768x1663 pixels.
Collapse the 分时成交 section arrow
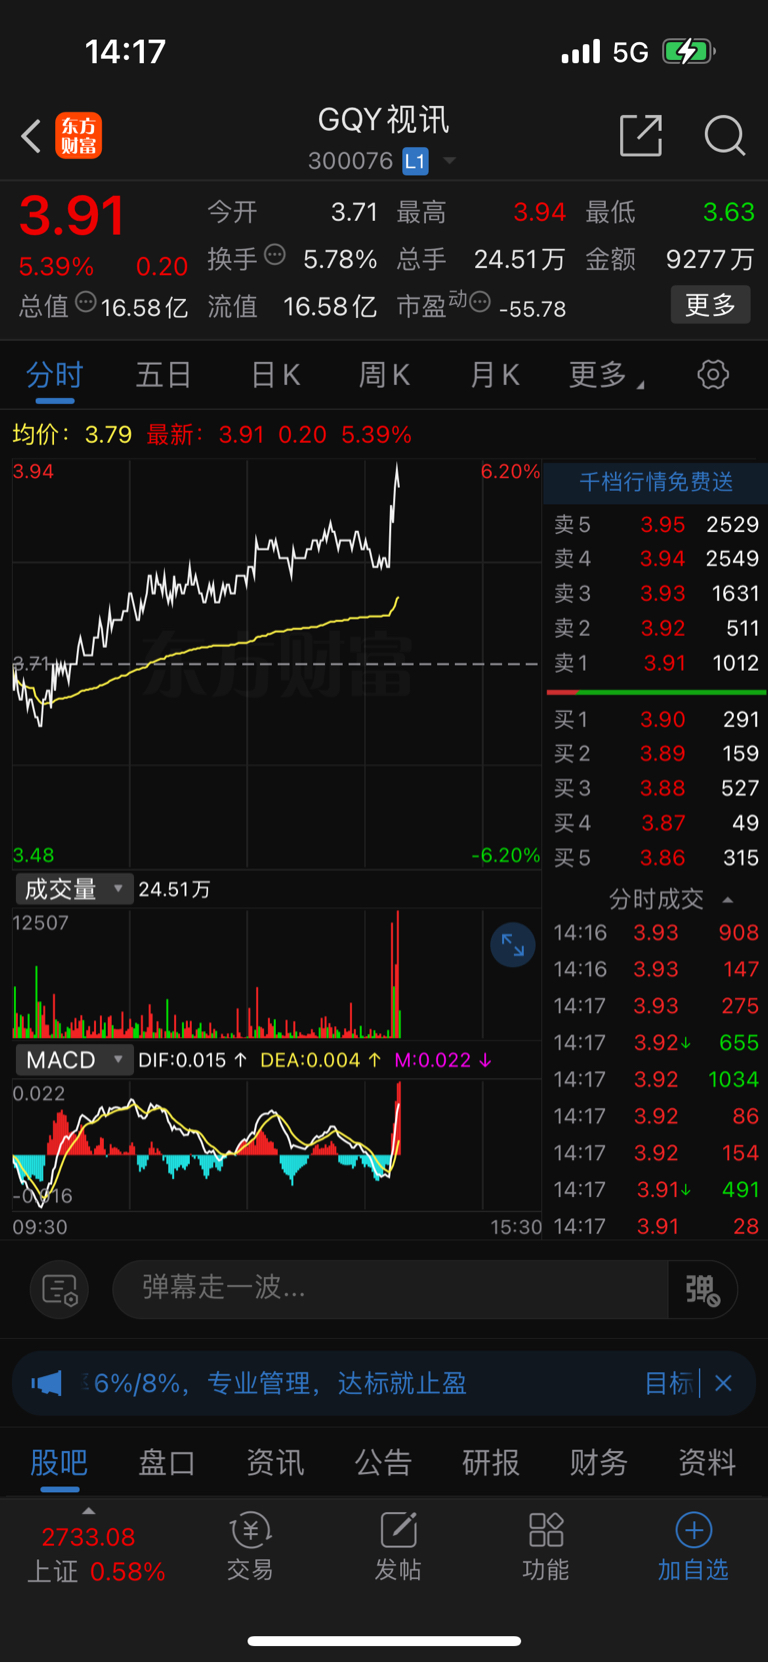(x=727, y=900)
